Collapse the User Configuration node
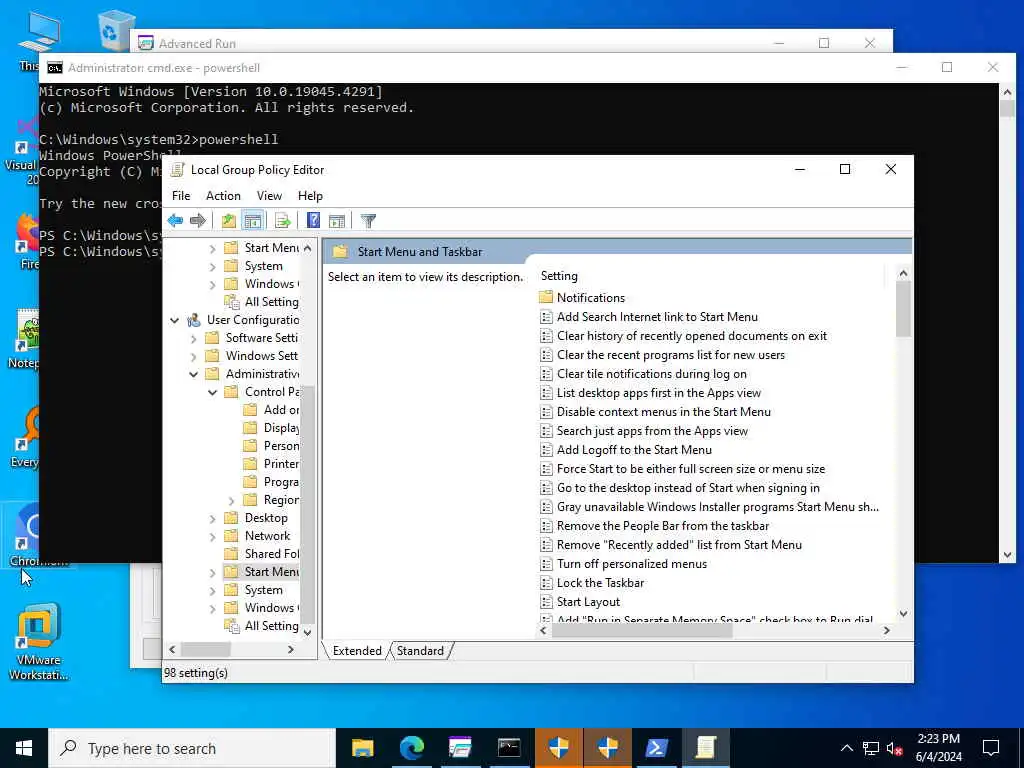 tap(174, 320)
